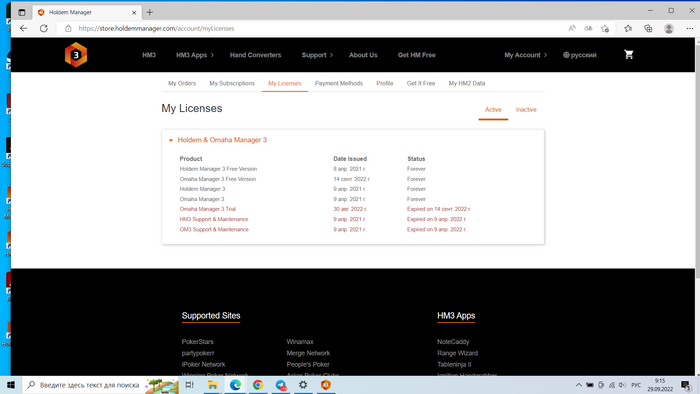
Task: Open TableNinja II app link
Action: click(x=454, y=365)
